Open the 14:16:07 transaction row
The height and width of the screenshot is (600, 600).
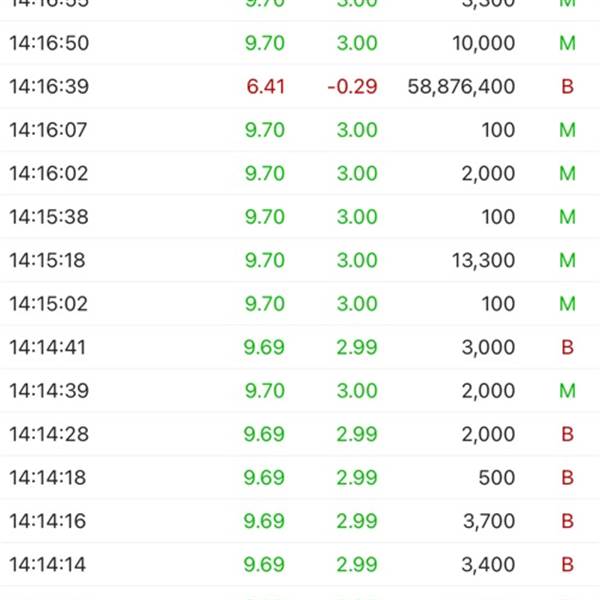pyautogui.click(x=300, y=130)
